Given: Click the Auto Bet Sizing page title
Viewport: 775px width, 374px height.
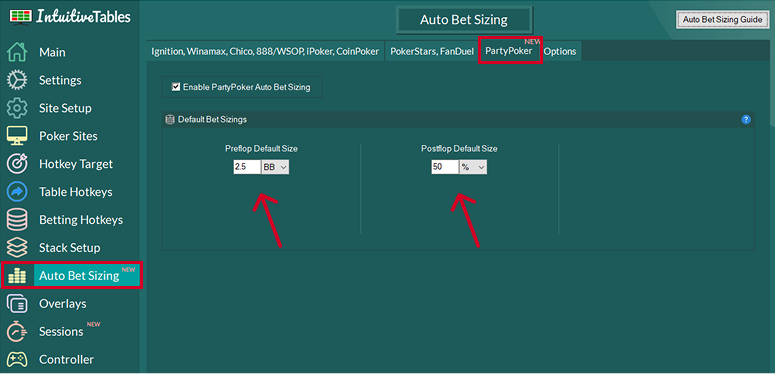Looking at the screenshot, I should [x=464, y=20].
